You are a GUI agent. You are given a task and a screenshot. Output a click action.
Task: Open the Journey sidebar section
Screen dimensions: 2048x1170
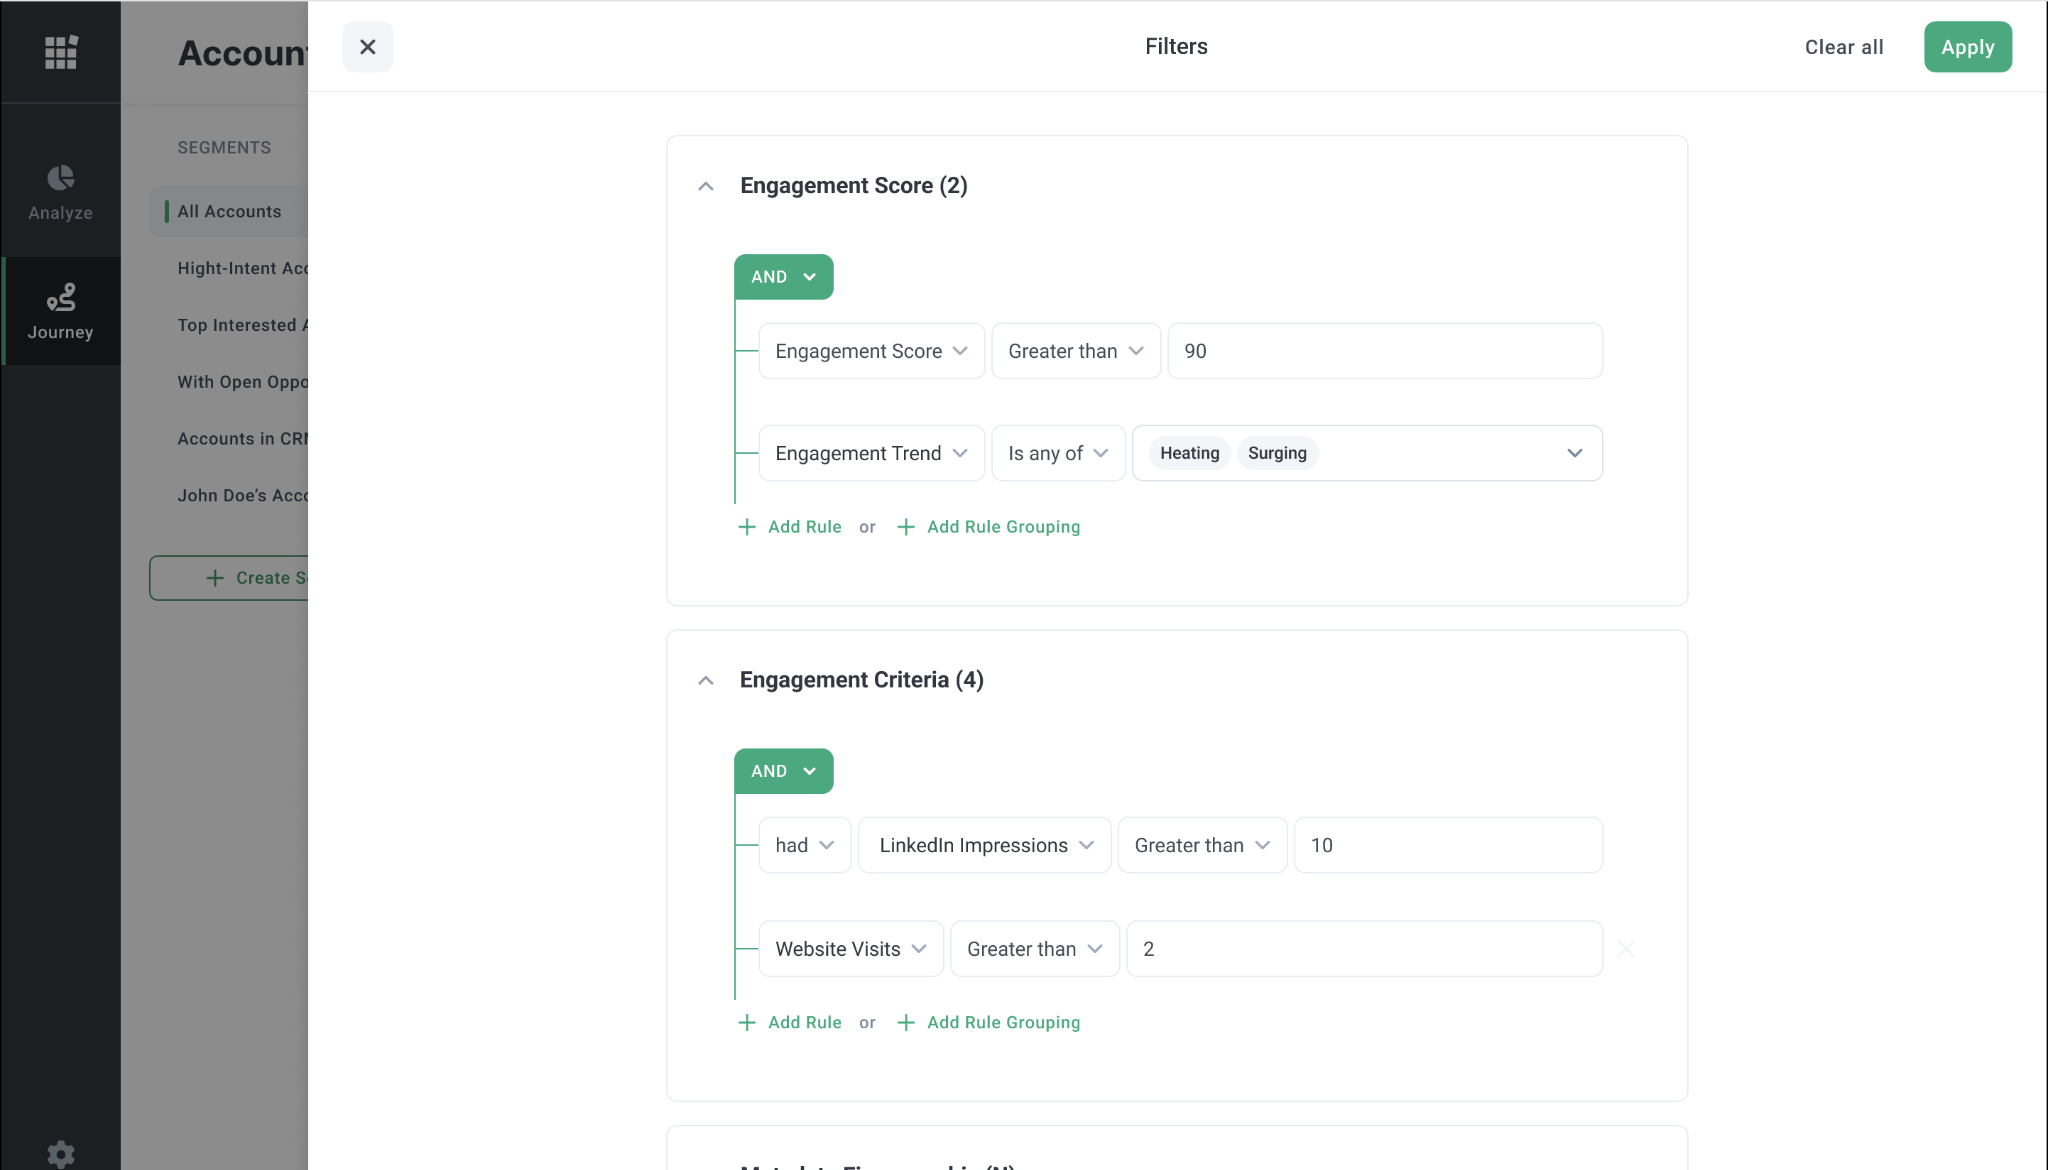coord(60,311)
